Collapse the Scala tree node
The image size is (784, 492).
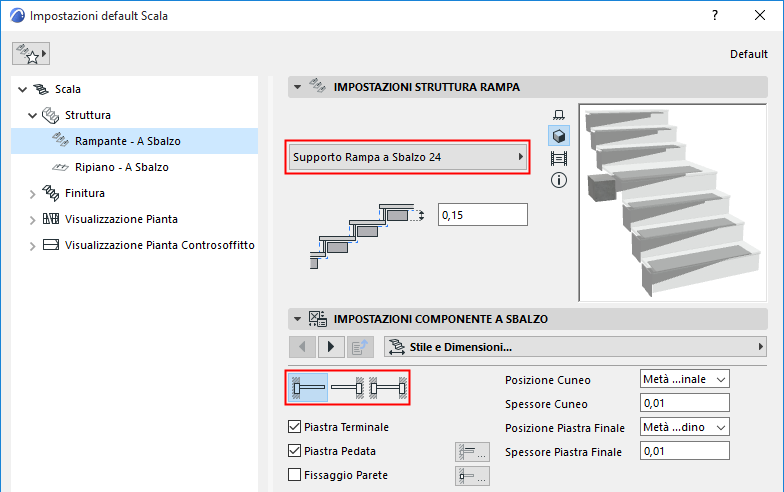(x=22, y=90)
